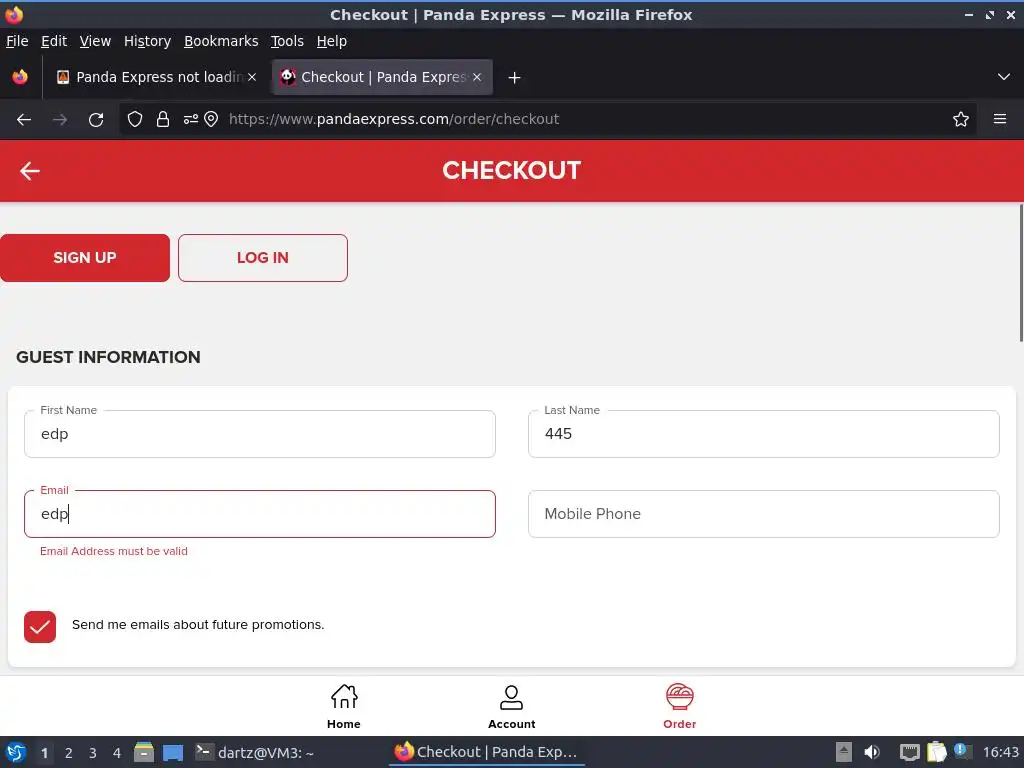Click the browser address bar URL

pyautogui.click(x=394, y=119)
